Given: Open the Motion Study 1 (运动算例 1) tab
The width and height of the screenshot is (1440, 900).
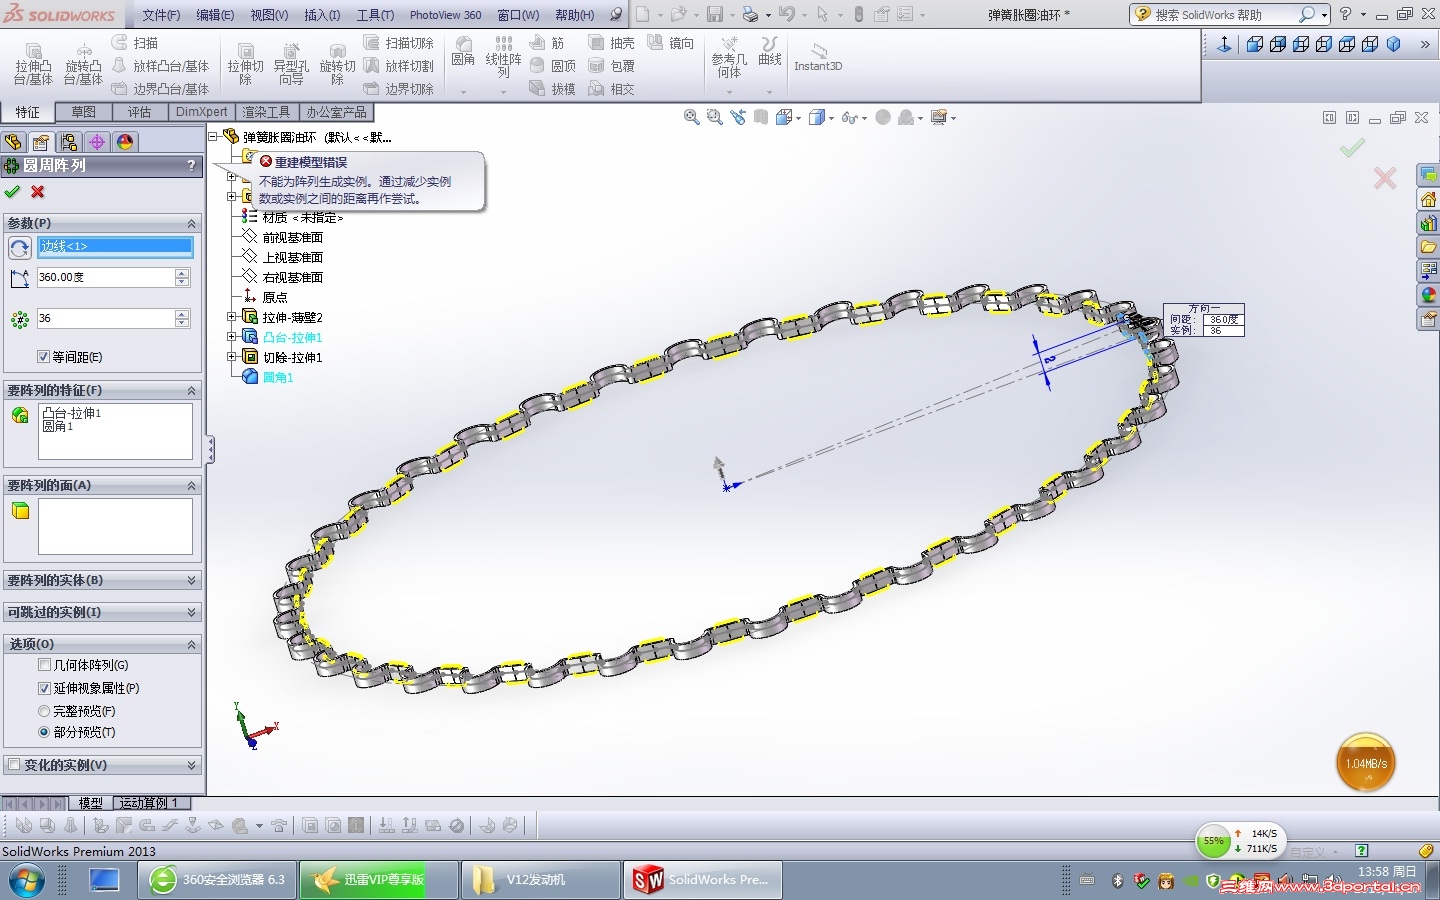Looking at the screenshot, I should [148, 803].
